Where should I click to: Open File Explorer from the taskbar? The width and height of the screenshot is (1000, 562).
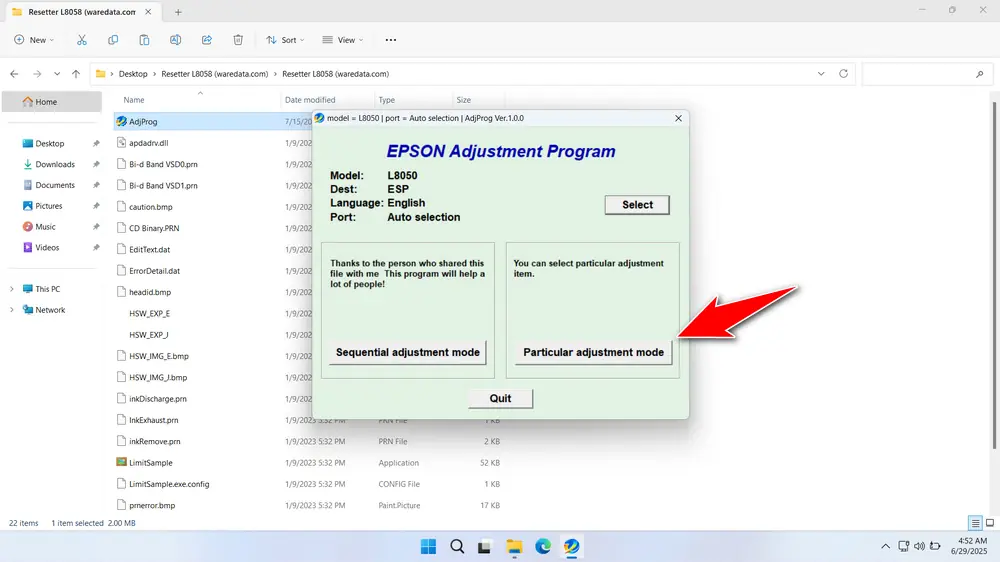pos(514,547)
